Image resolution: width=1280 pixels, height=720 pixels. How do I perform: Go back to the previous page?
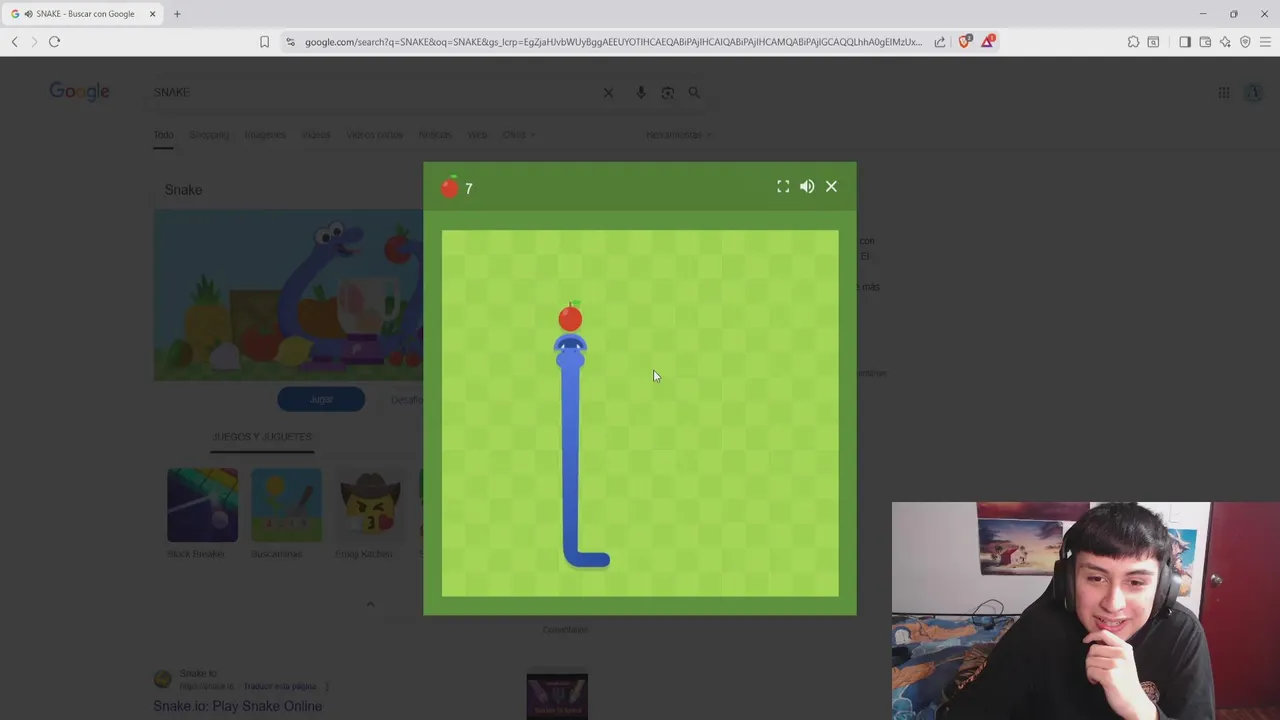14,42
